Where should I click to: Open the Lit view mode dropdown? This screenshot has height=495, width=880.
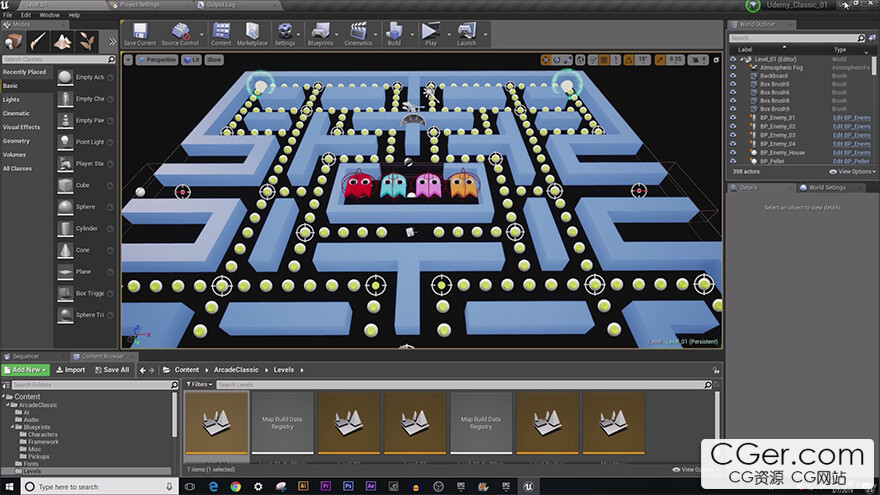pyautogui.click(x=192, y=59)
